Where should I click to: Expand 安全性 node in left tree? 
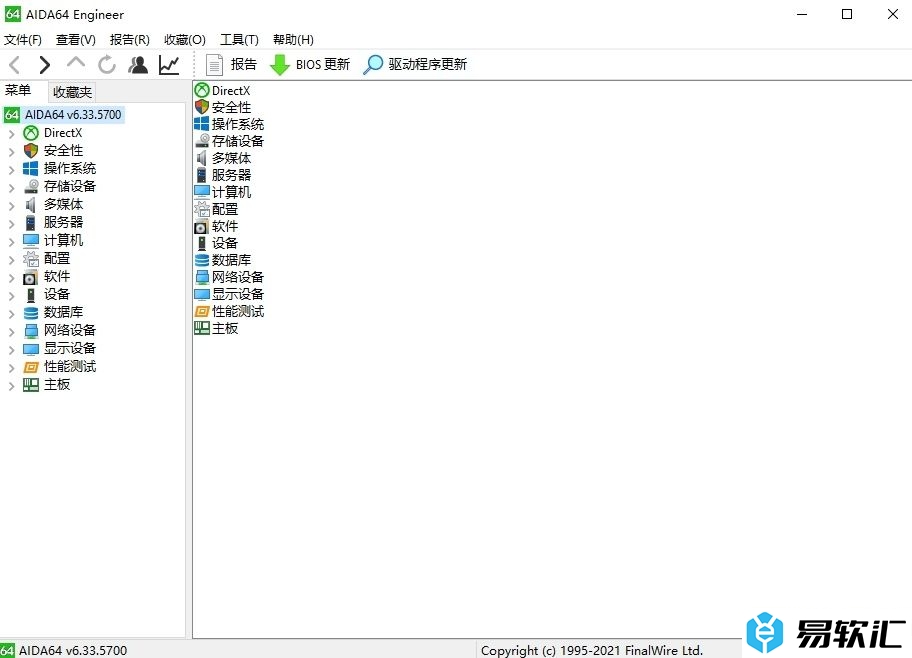tap(12, 152)
